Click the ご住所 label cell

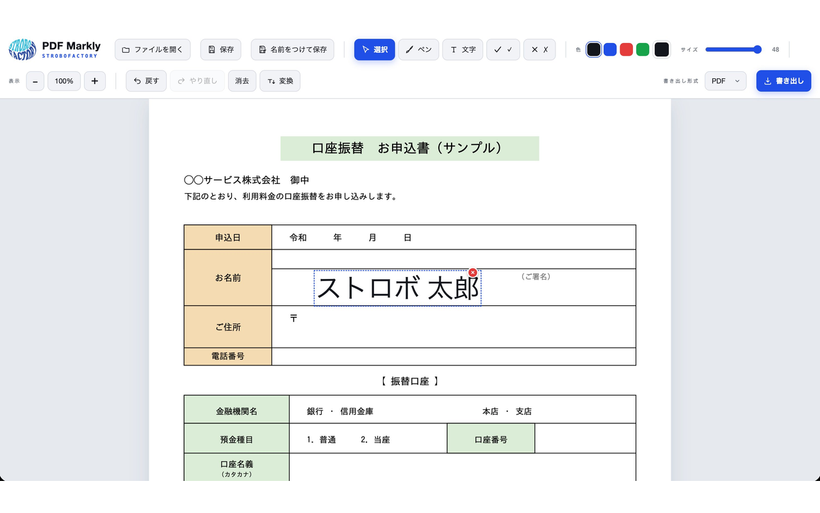tap(227, 327)
